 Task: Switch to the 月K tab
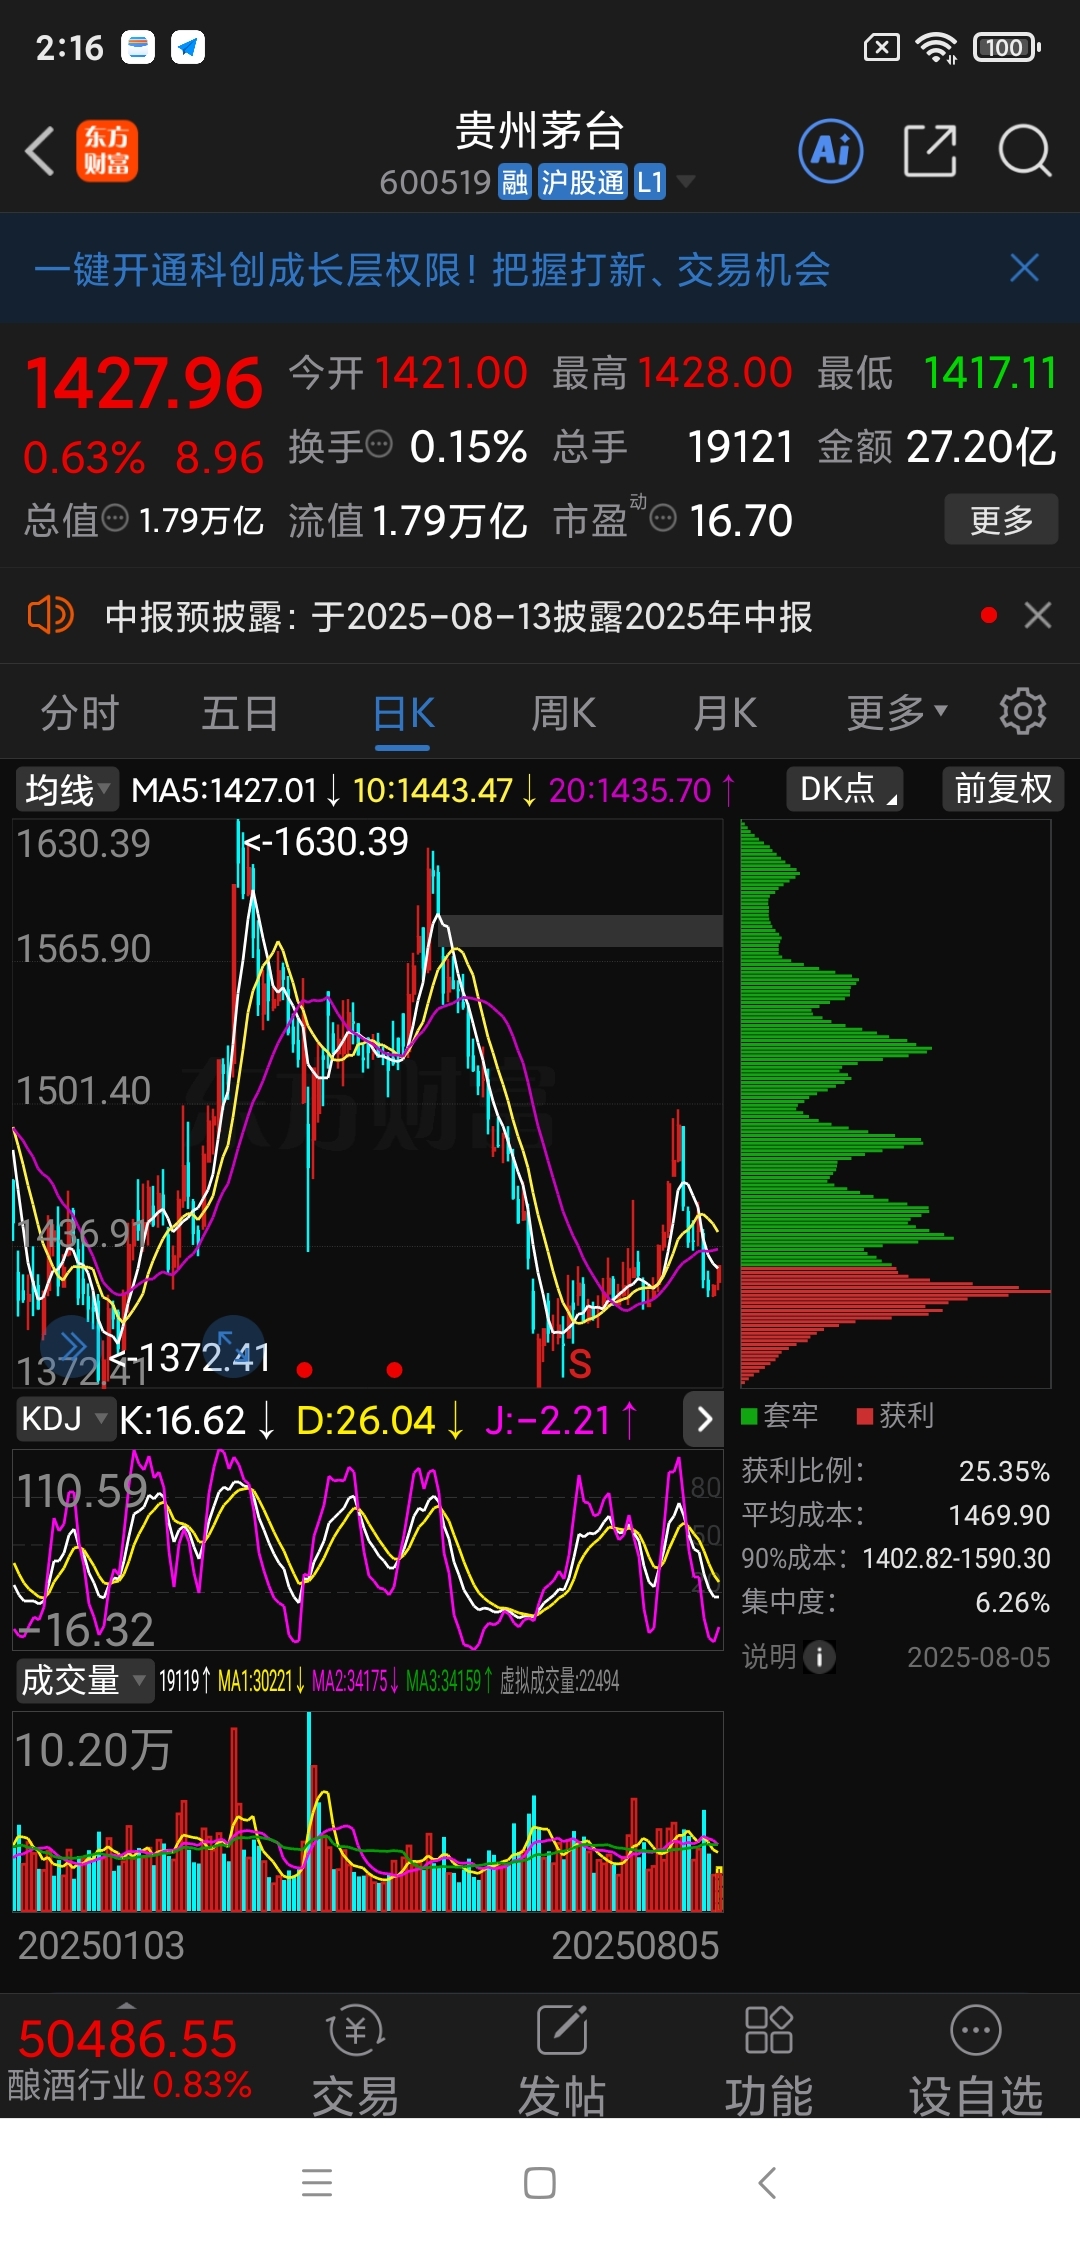[726, 713]
